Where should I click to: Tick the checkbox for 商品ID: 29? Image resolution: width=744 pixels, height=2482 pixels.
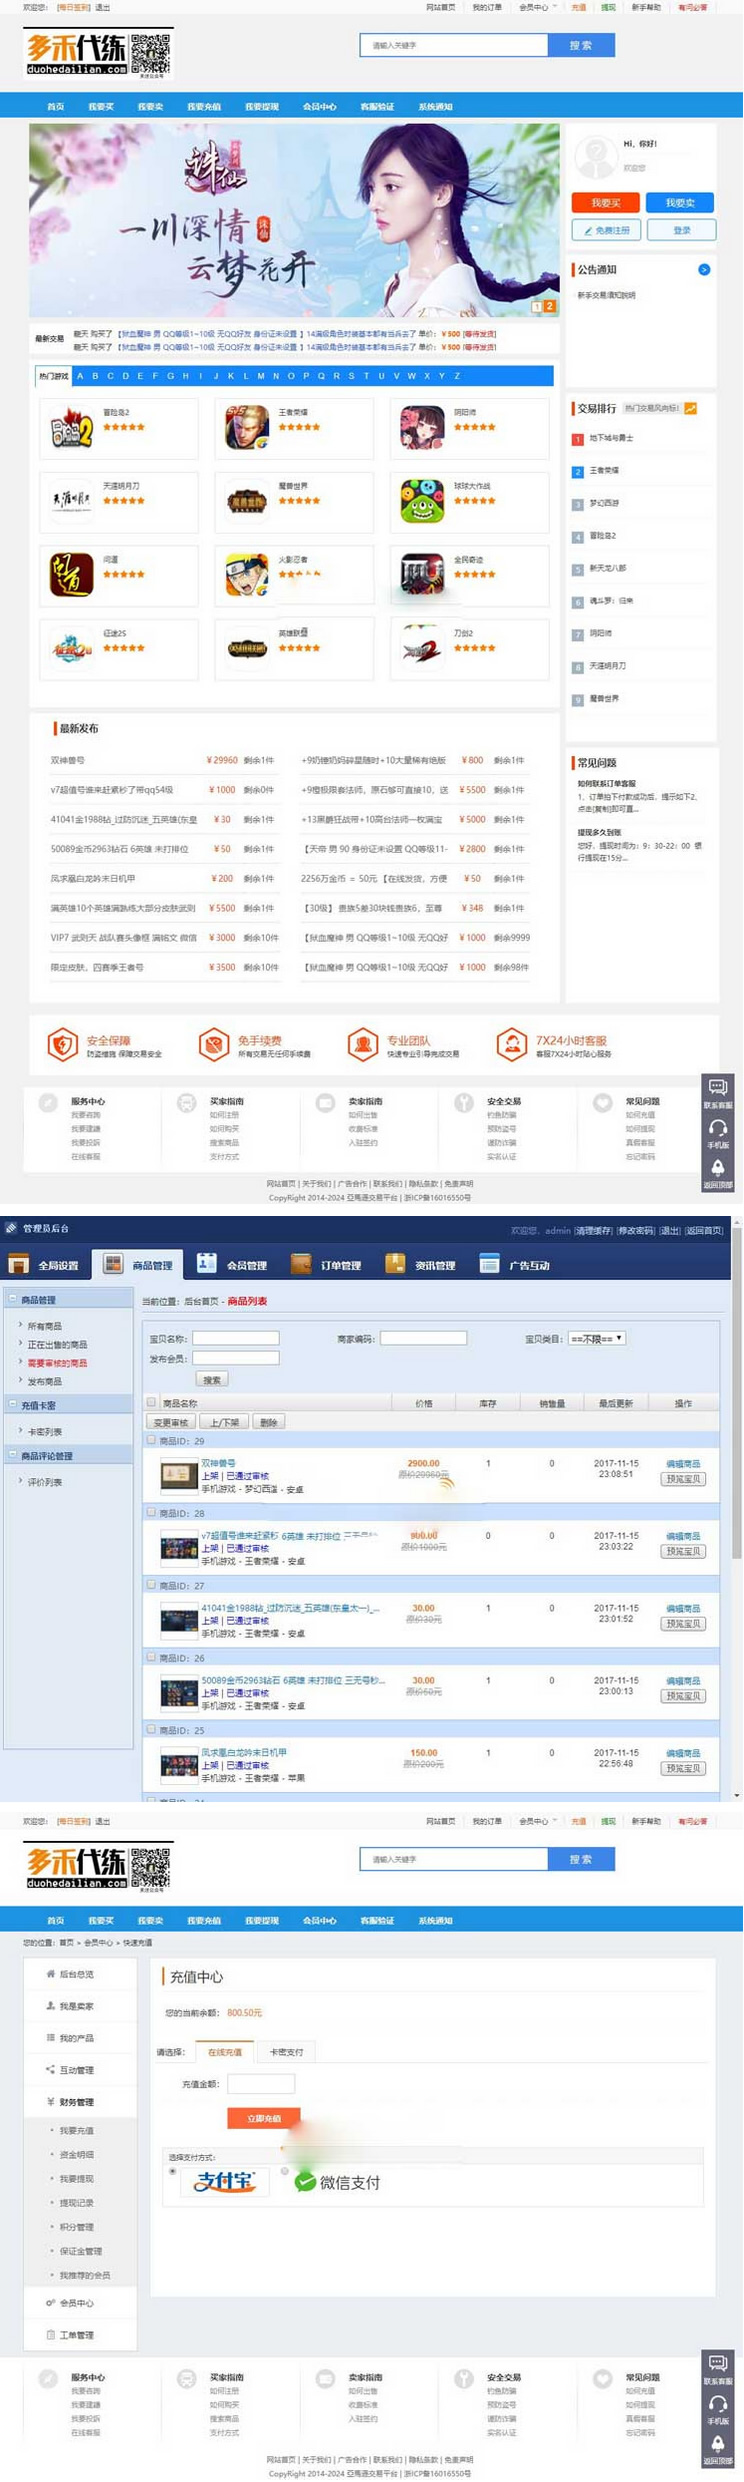pos(152,1440)
